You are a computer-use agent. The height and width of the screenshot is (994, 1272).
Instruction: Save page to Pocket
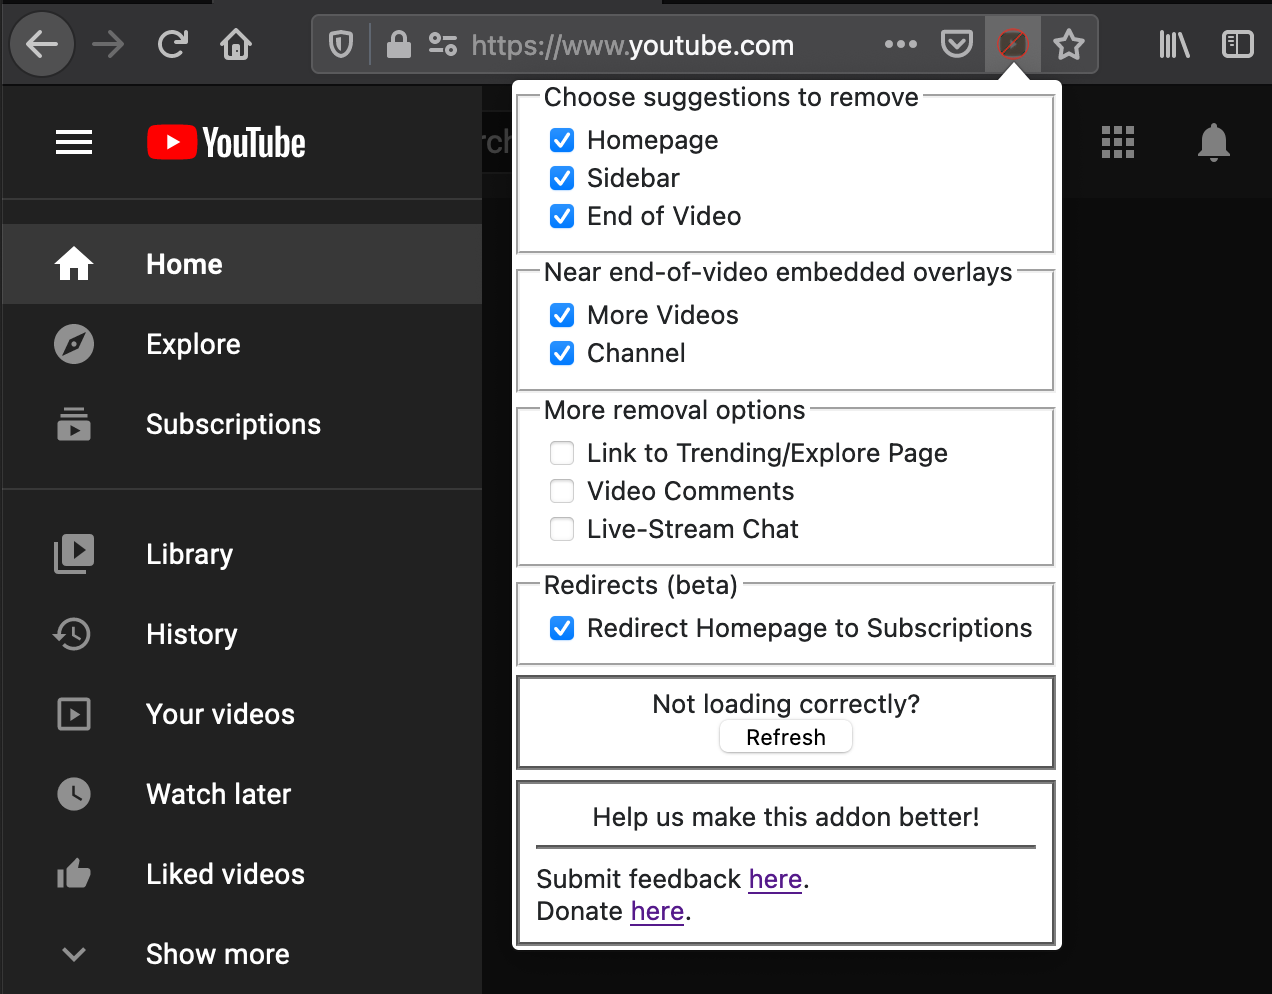pyautogui.click(x=956, y=45)
